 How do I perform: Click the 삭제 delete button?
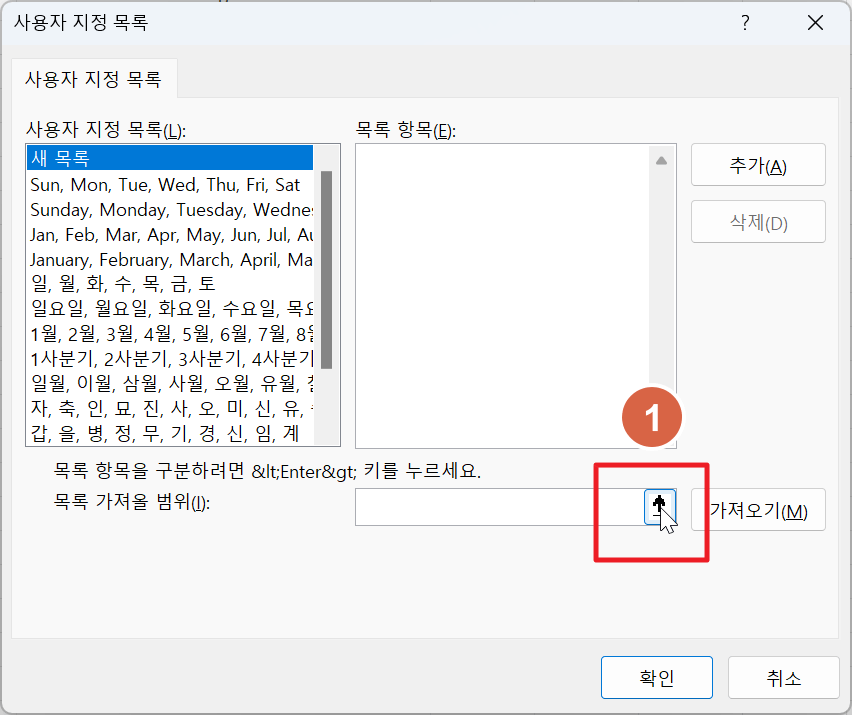757,221
